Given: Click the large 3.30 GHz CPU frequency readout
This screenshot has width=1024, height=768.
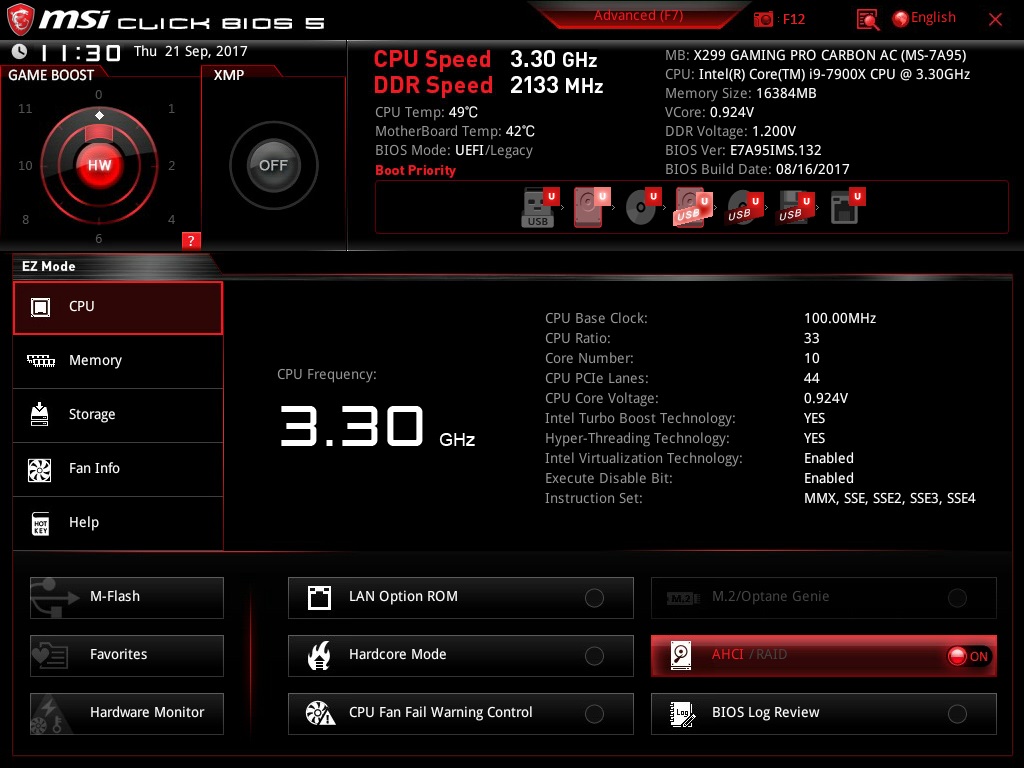Looking at the screenshot, I should (377, 426).
